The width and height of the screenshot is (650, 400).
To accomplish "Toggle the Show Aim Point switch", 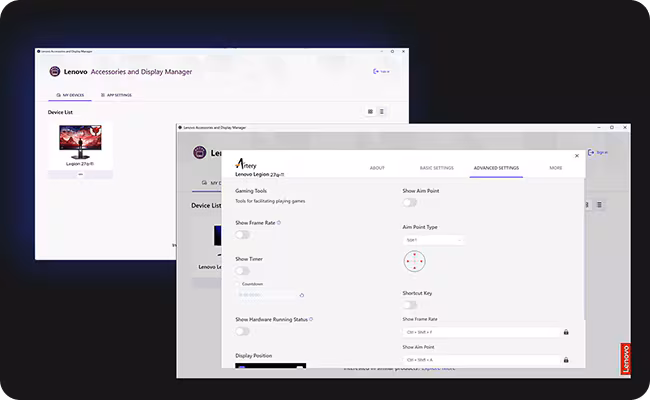I will 409,202.
